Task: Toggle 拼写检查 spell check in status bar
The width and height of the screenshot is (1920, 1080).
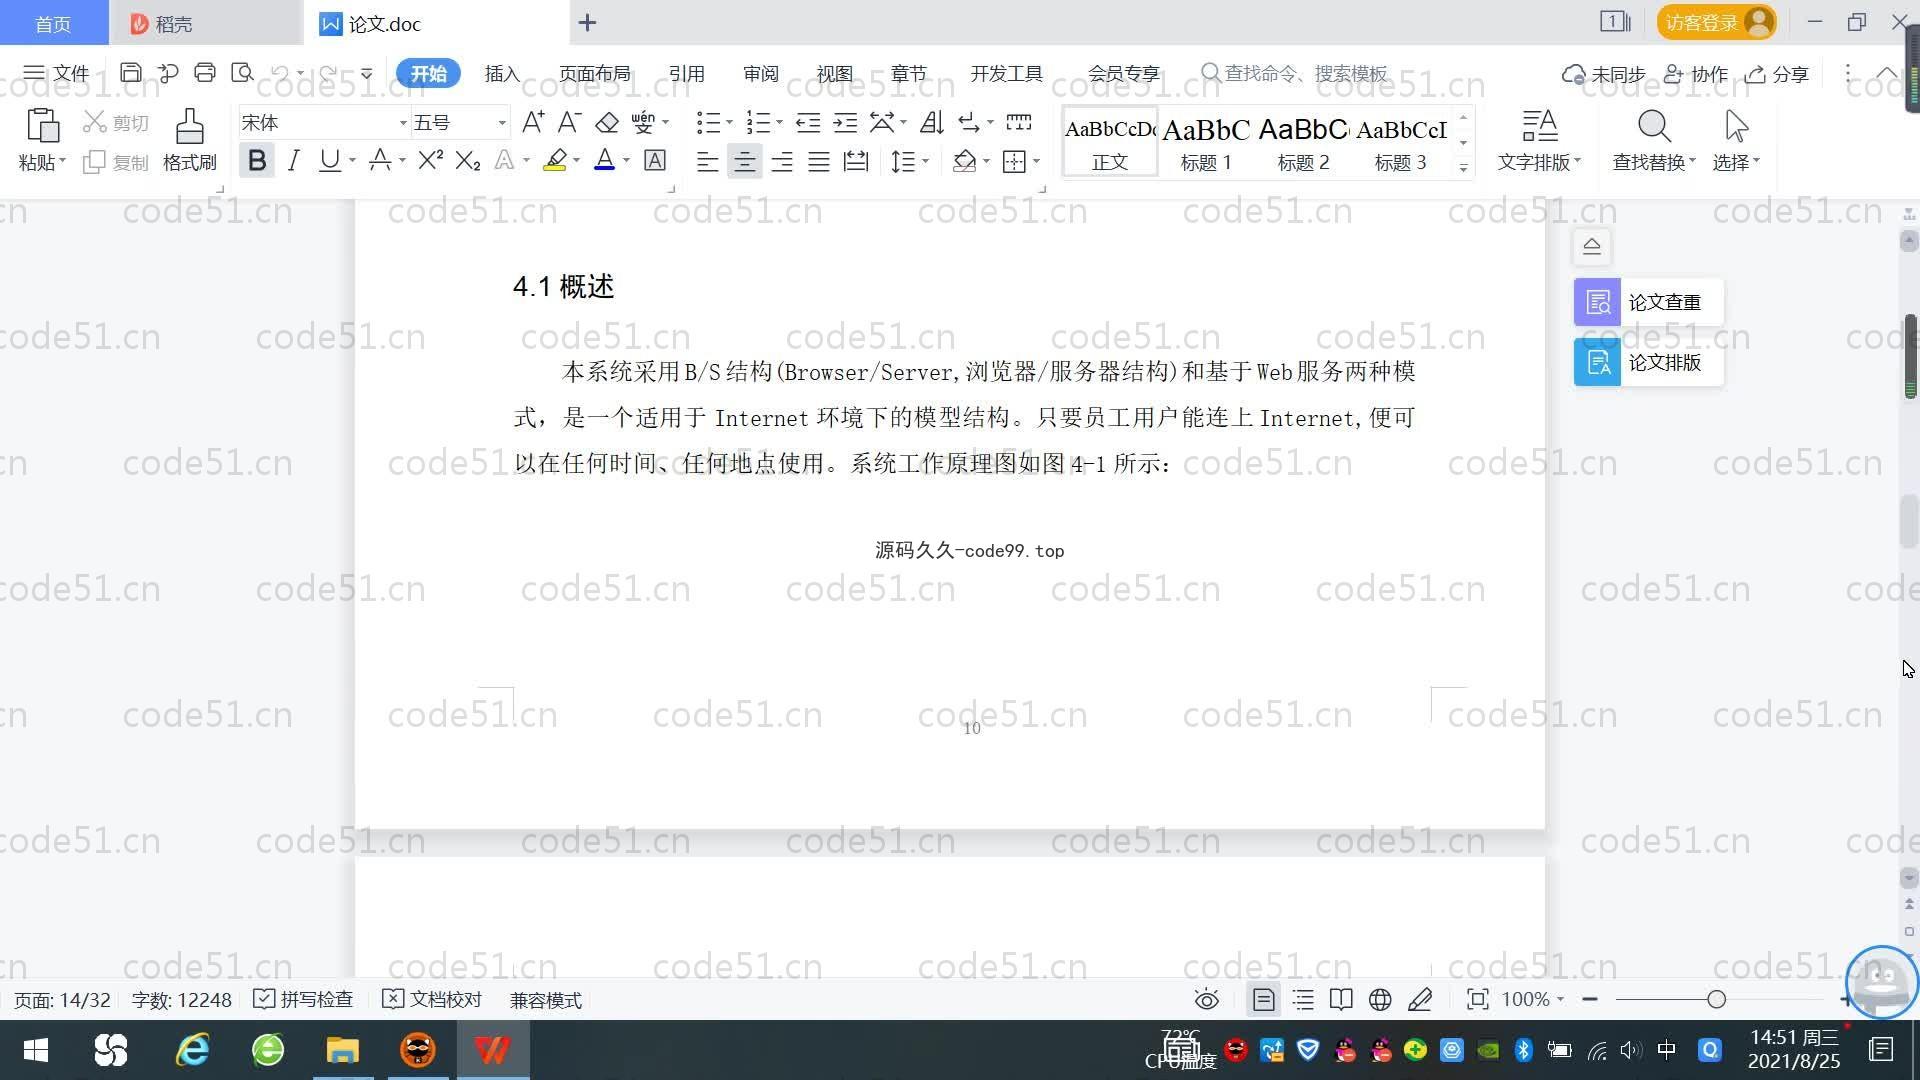Action: pyautogui.click(x=303, y=999)
